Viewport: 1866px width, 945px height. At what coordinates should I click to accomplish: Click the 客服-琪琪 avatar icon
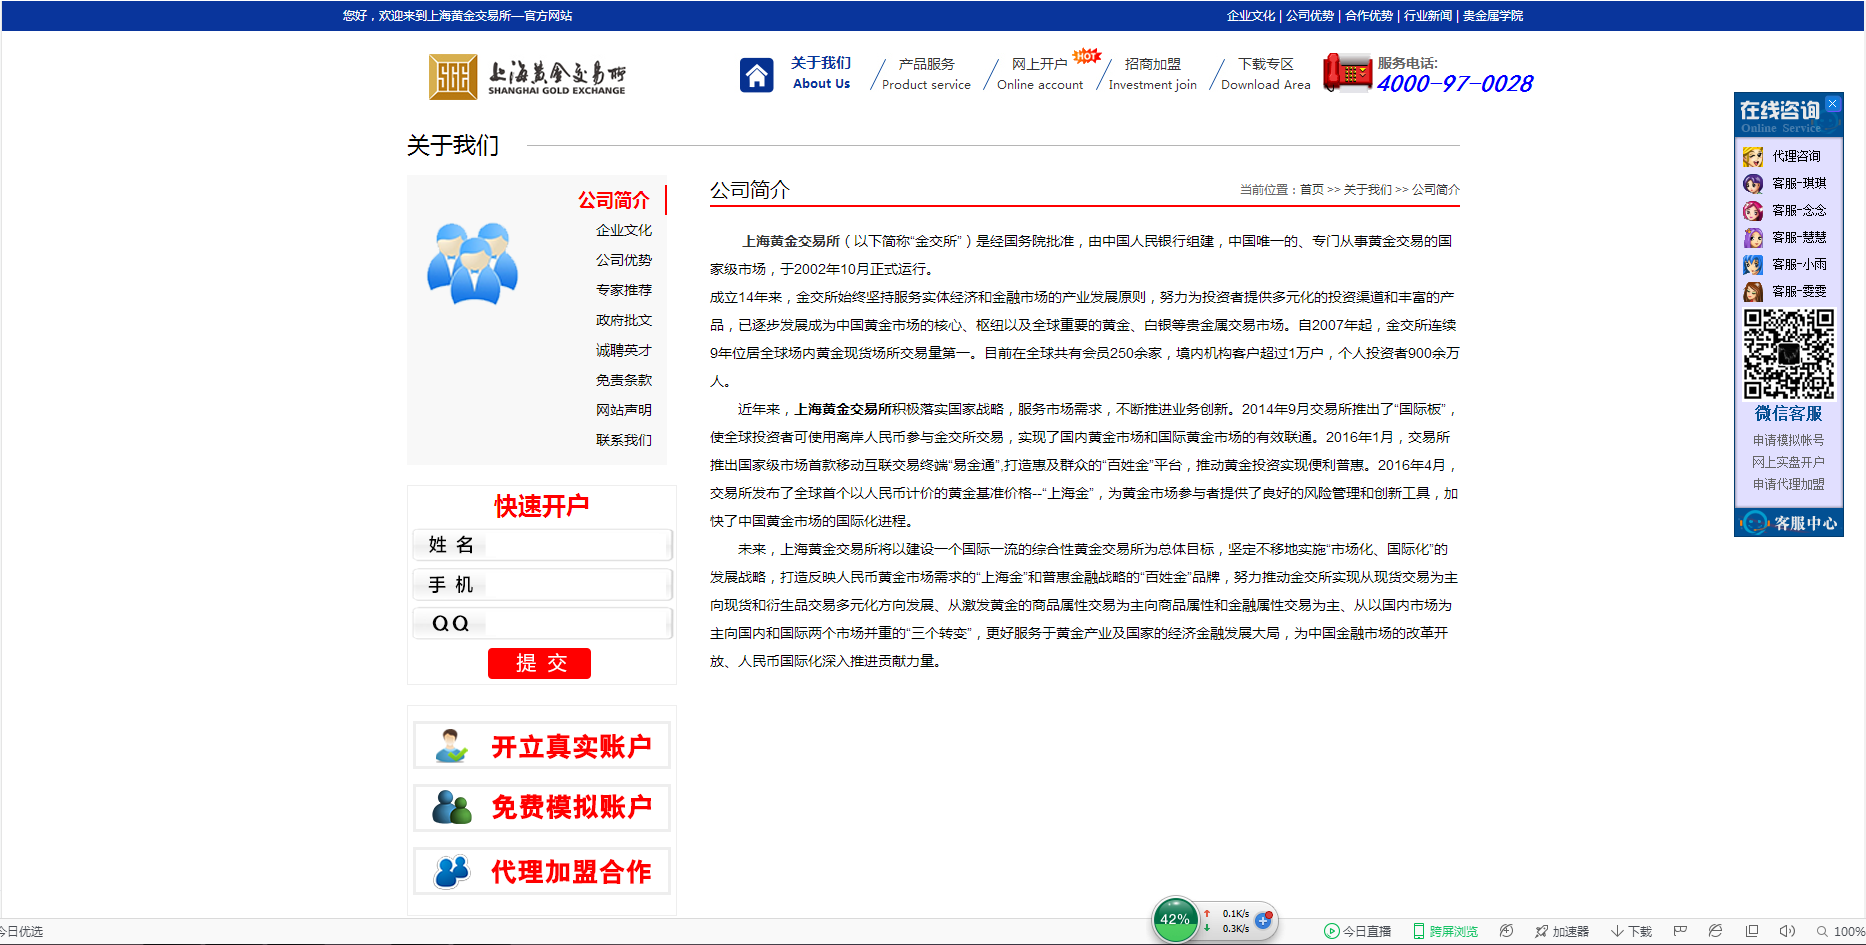tap(1753, 184)
